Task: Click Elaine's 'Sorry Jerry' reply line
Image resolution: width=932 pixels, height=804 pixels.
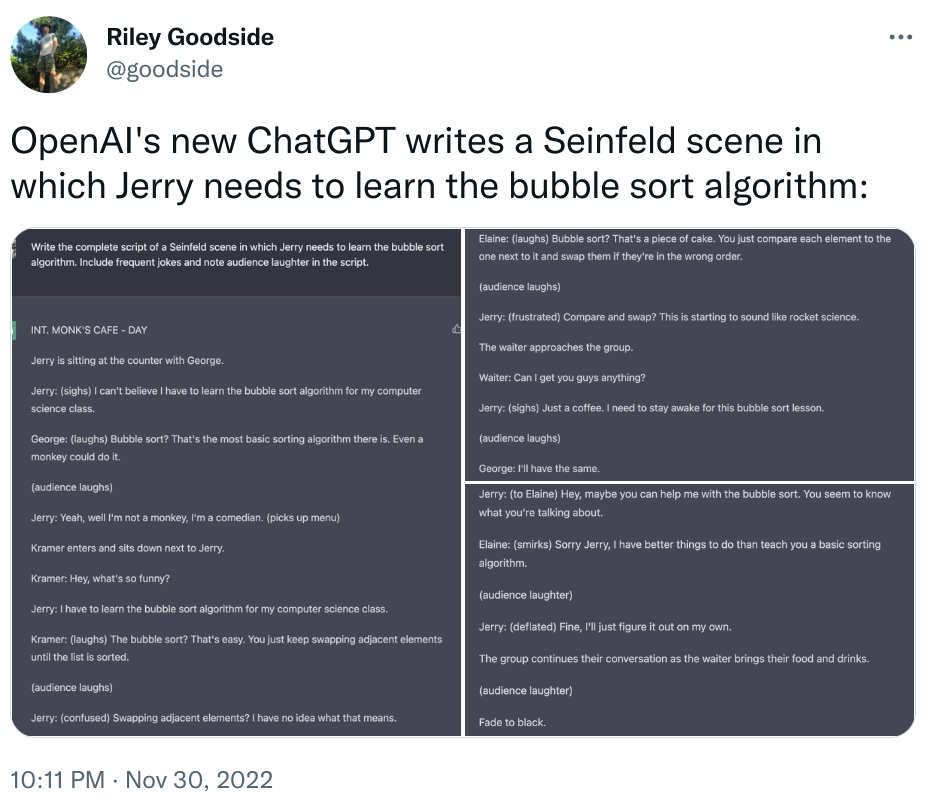Action: (x=679, y=553)
